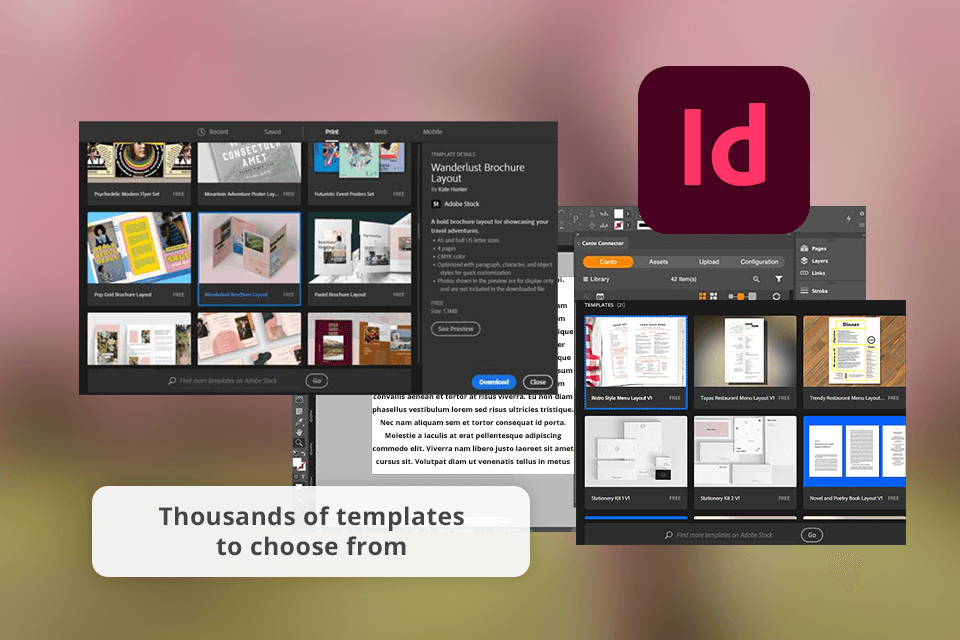Click the Canto refresh icon

(x=776, y=296)
